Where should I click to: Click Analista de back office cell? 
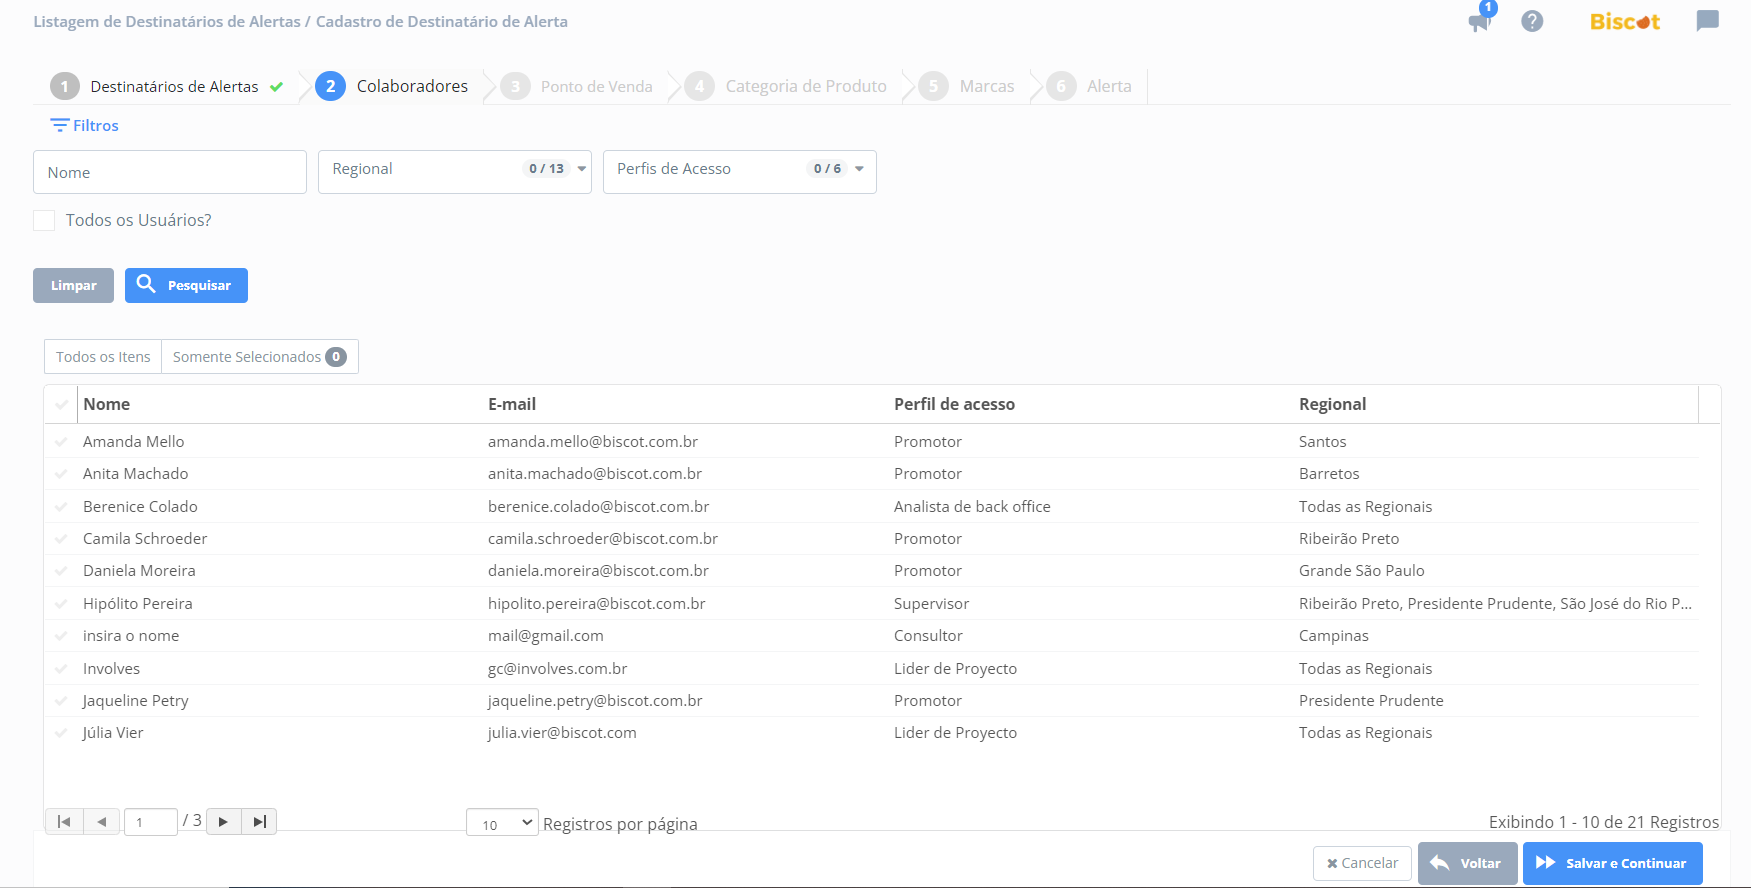(972, 506)
